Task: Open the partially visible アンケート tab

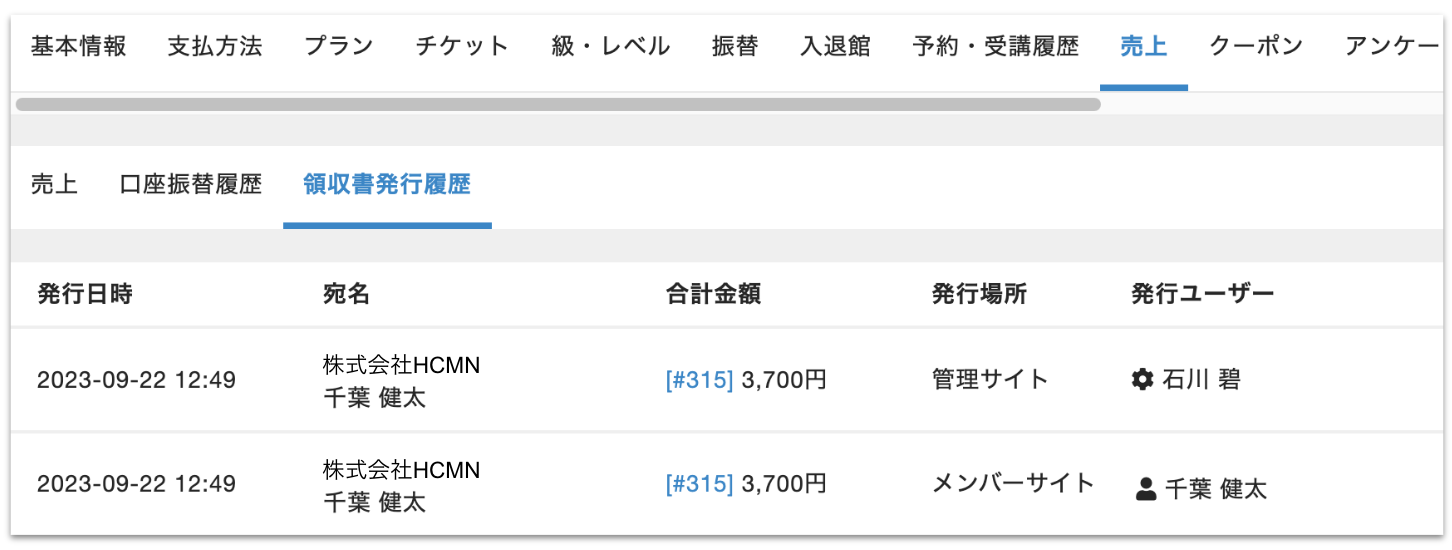Action: [x=1392, y=46]
